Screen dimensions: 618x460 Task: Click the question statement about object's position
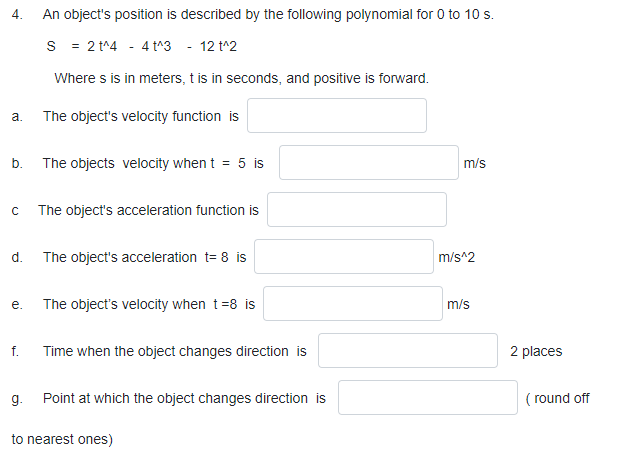click(268, 16)
